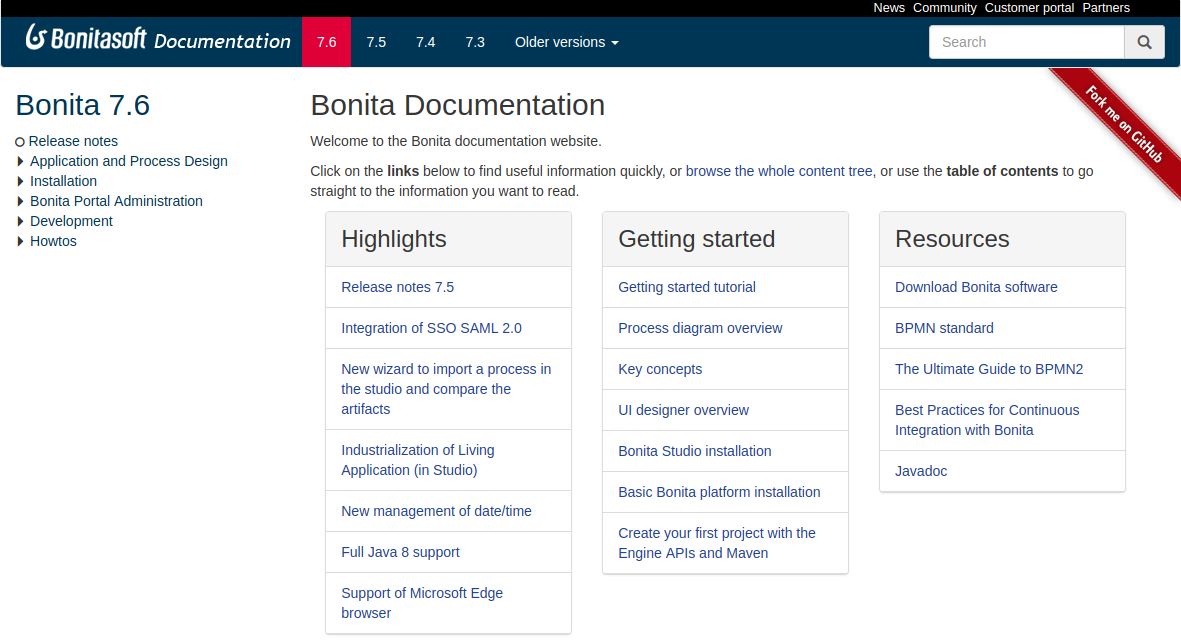
Task: Switch to the 7.3 version tab
Action: [475, 42]
